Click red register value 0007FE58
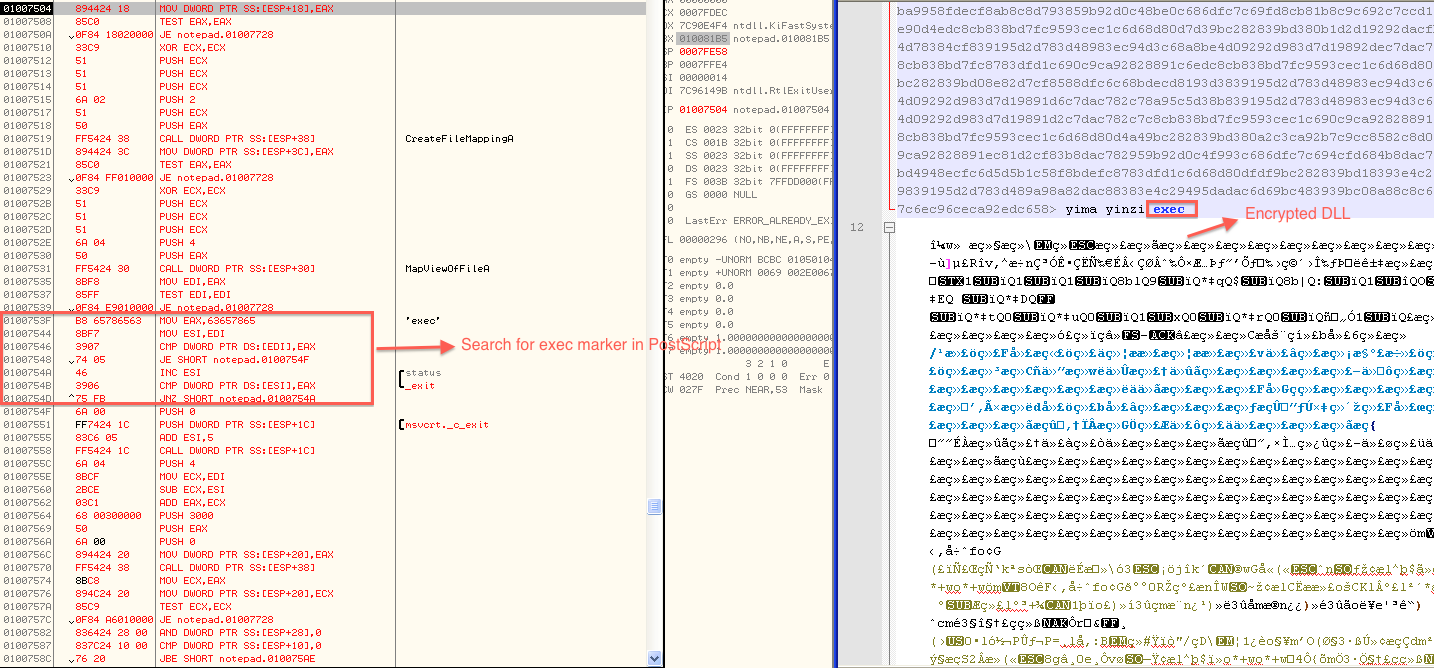Viewport: 1434px width, 668px height. 703,50
